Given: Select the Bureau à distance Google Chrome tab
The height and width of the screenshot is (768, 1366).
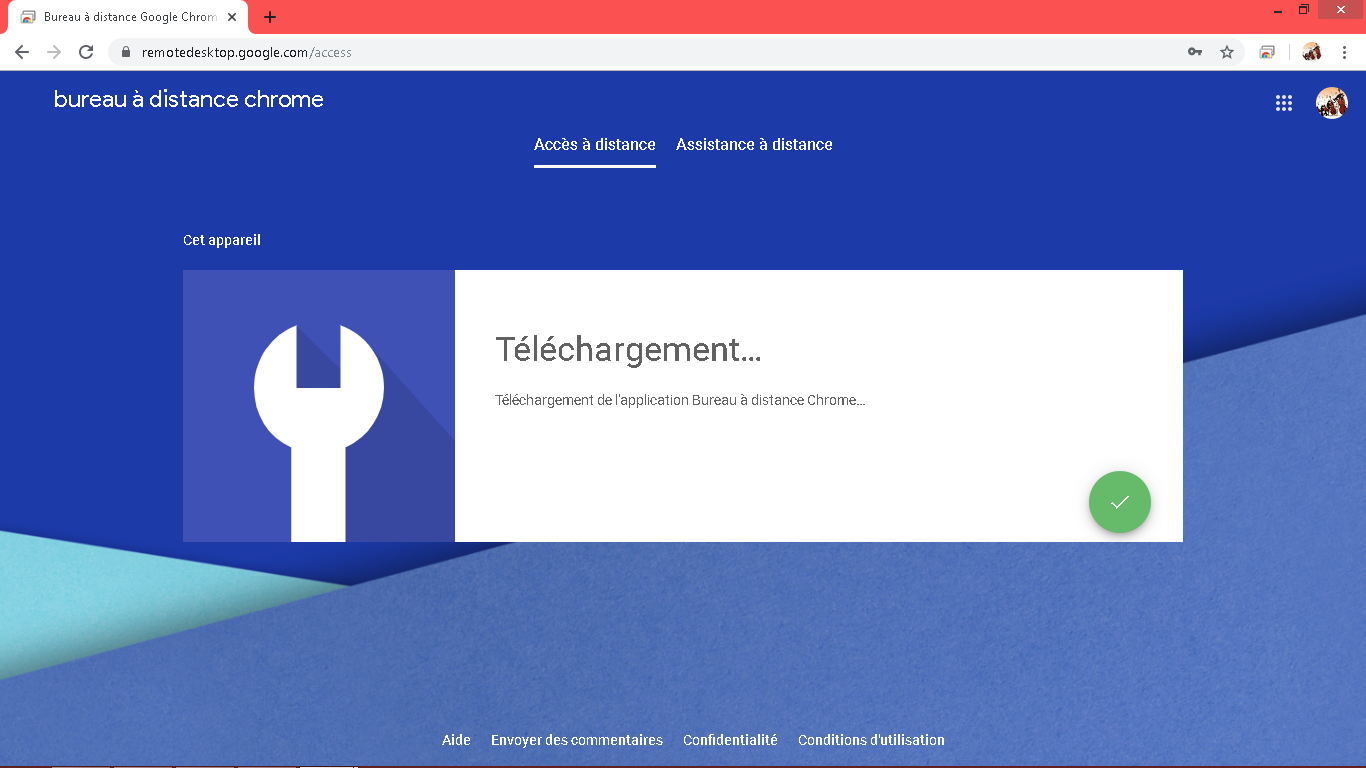Looking at the screenshot, I should point(127,17).
